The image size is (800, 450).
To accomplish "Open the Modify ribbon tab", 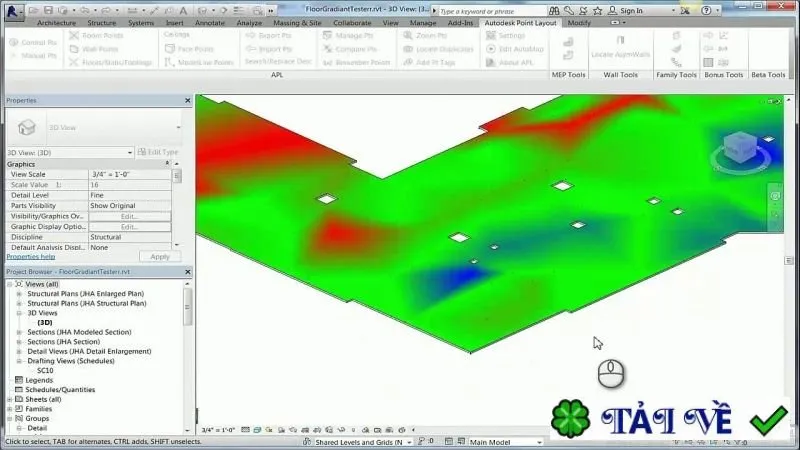I will pos(579,23).
